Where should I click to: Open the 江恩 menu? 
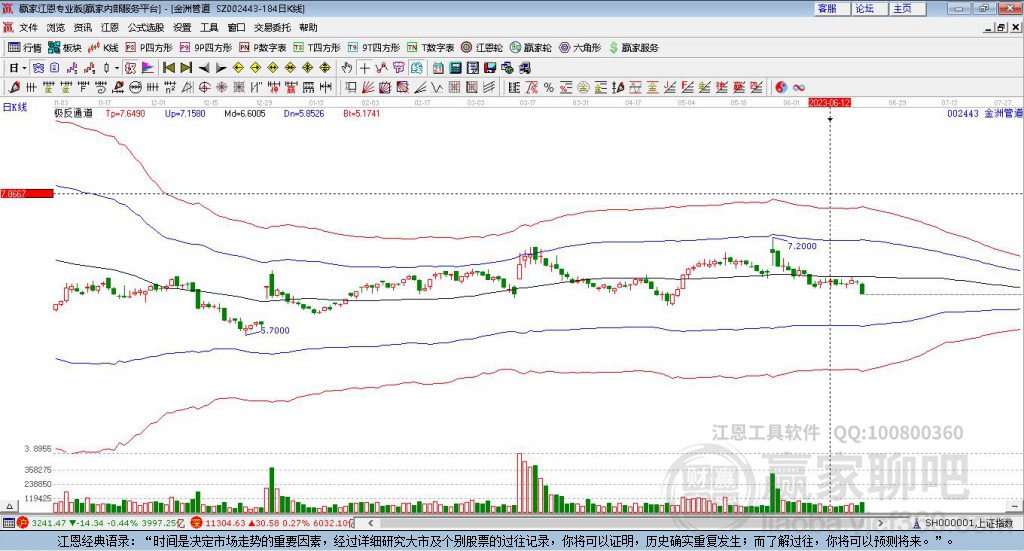tap(110, 27)
